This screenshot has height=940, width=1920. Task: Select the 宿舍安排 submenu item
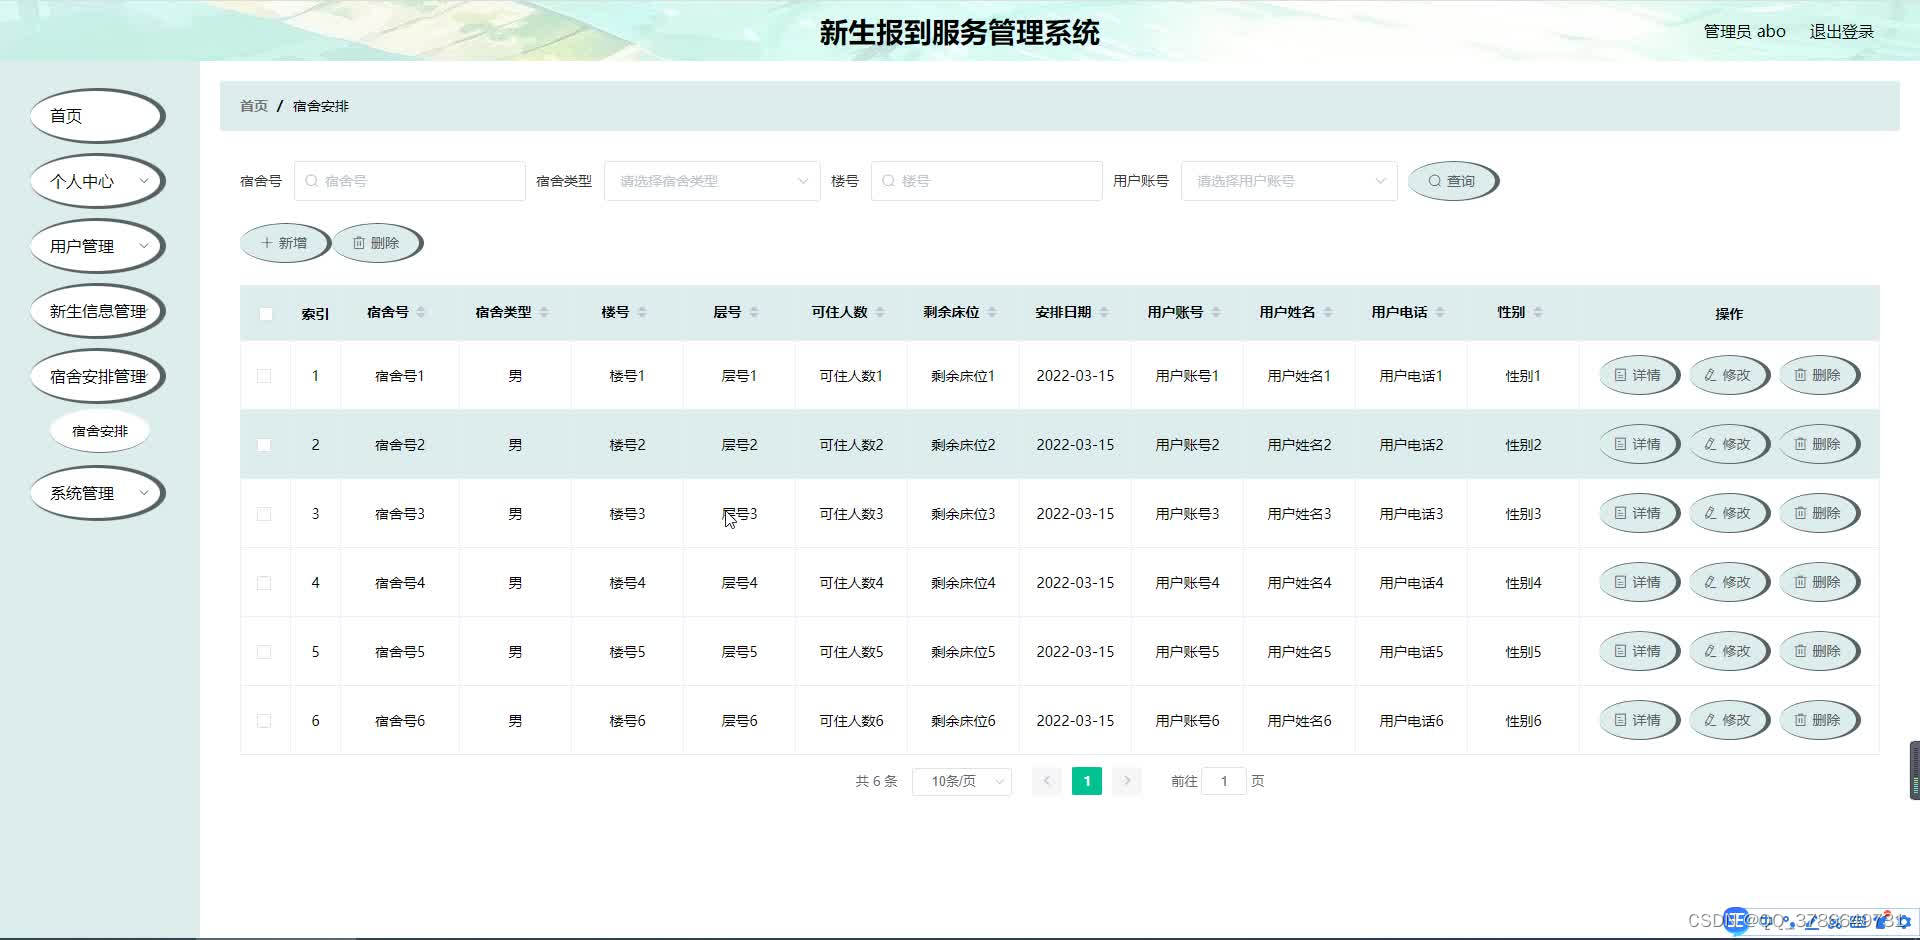(x=100, y=431)
